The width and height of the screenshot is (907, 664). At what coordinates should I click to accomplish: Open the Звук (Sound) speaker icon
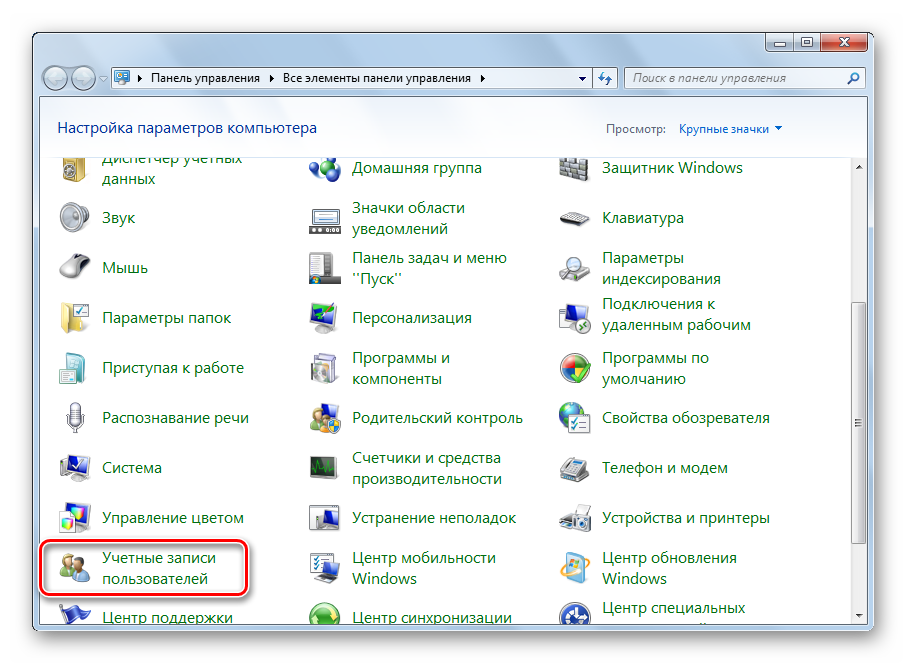tap(76, 218)
